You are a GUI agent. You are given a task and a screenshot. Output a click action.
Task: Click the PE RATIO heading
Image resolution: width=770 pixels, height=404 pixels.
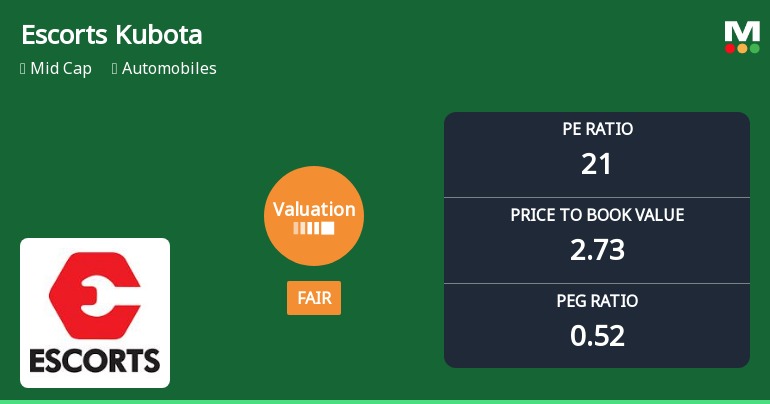coord(597,129)
